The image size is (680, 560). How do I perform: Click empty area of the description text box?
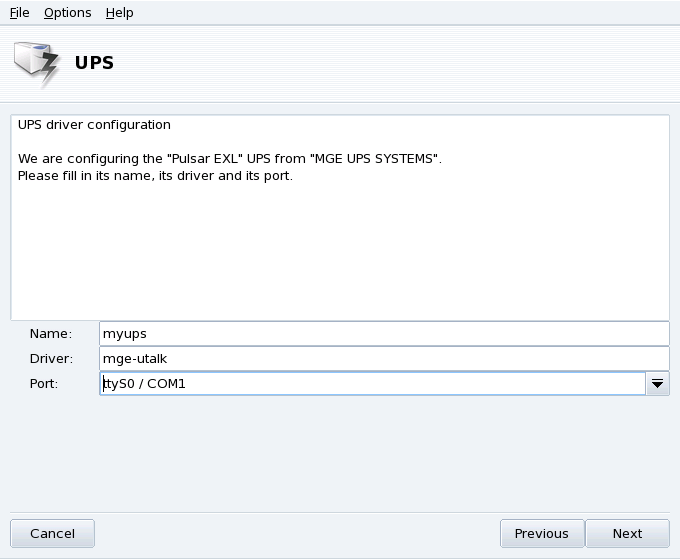pyautogui.click(x=340, y=260)
